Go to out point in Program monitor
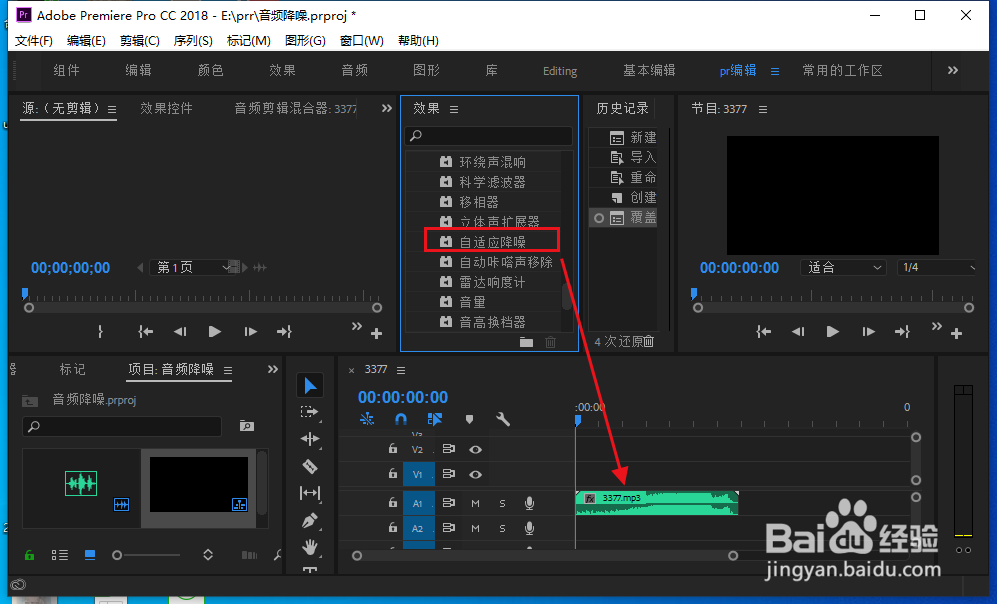 tap(902, 331)
